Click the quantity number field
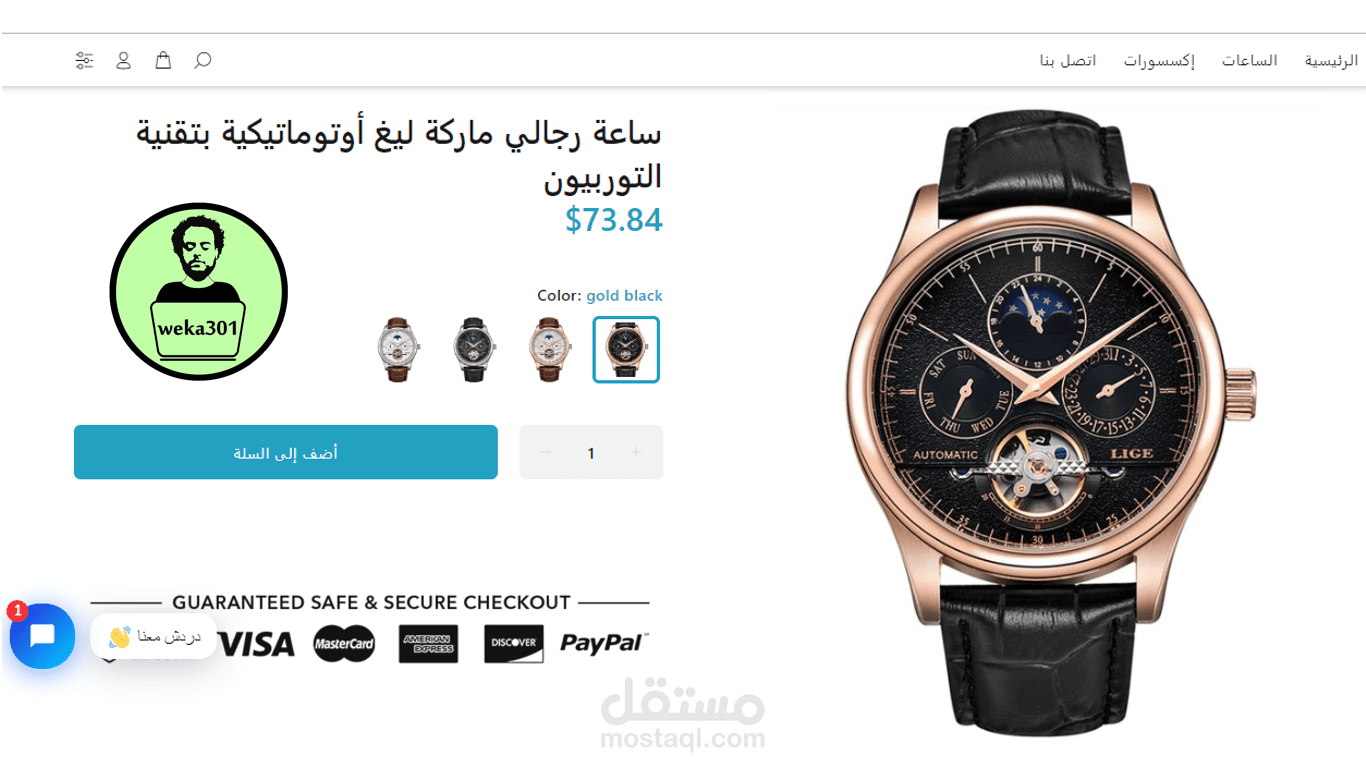 point(591,453)
